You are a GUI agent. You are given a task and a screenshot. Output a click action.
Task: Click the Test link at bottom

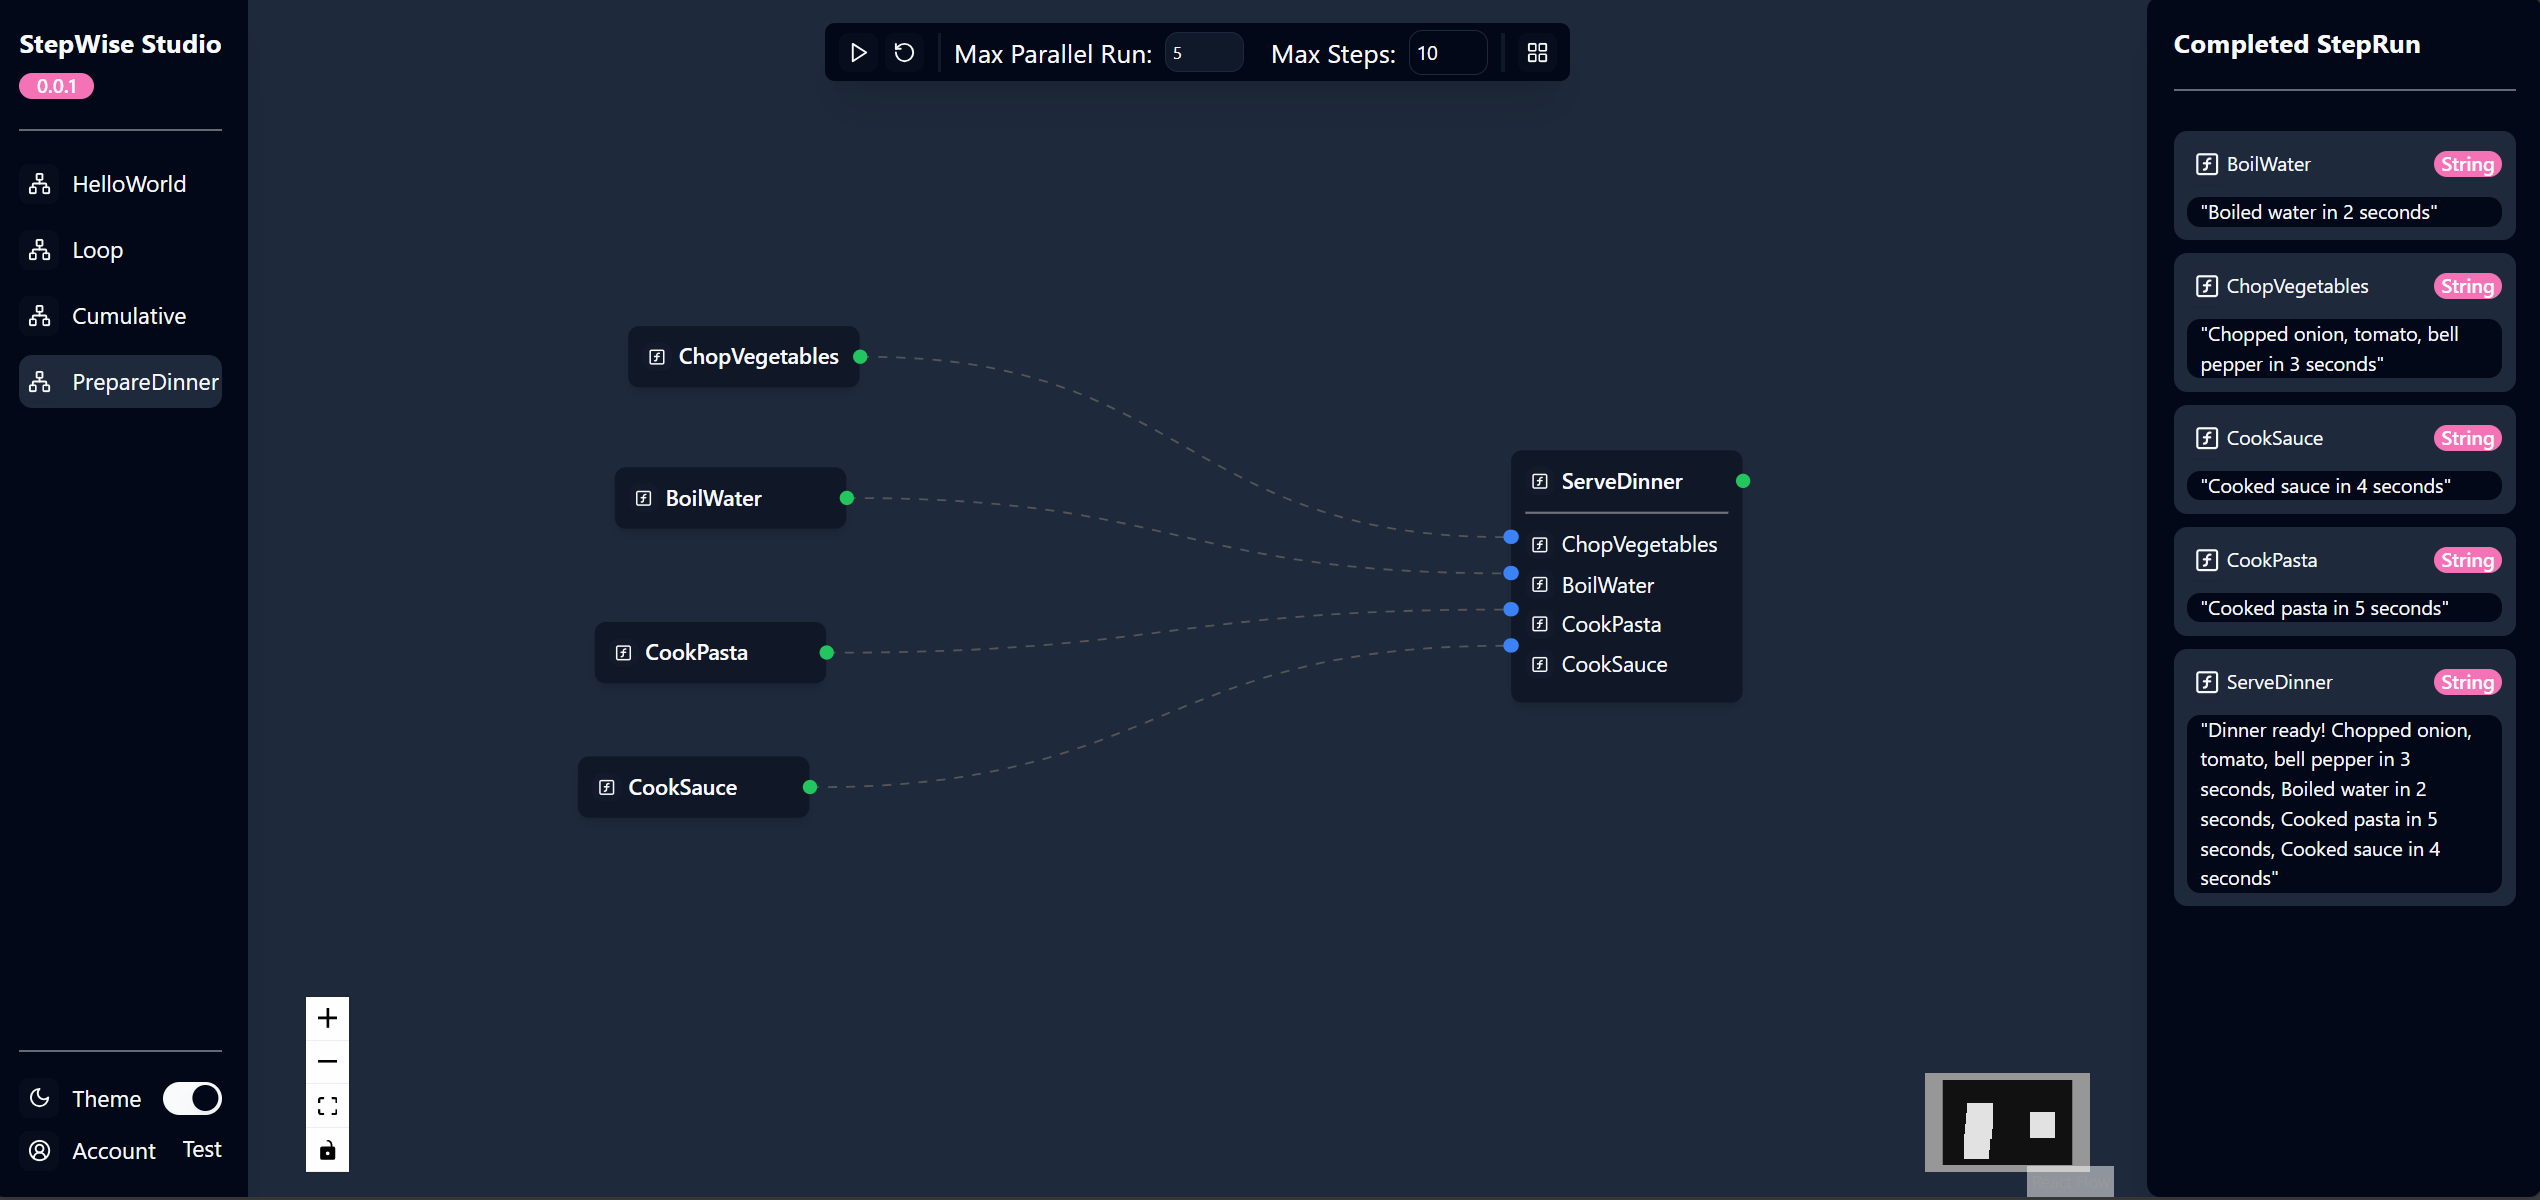click(201, 1149)
